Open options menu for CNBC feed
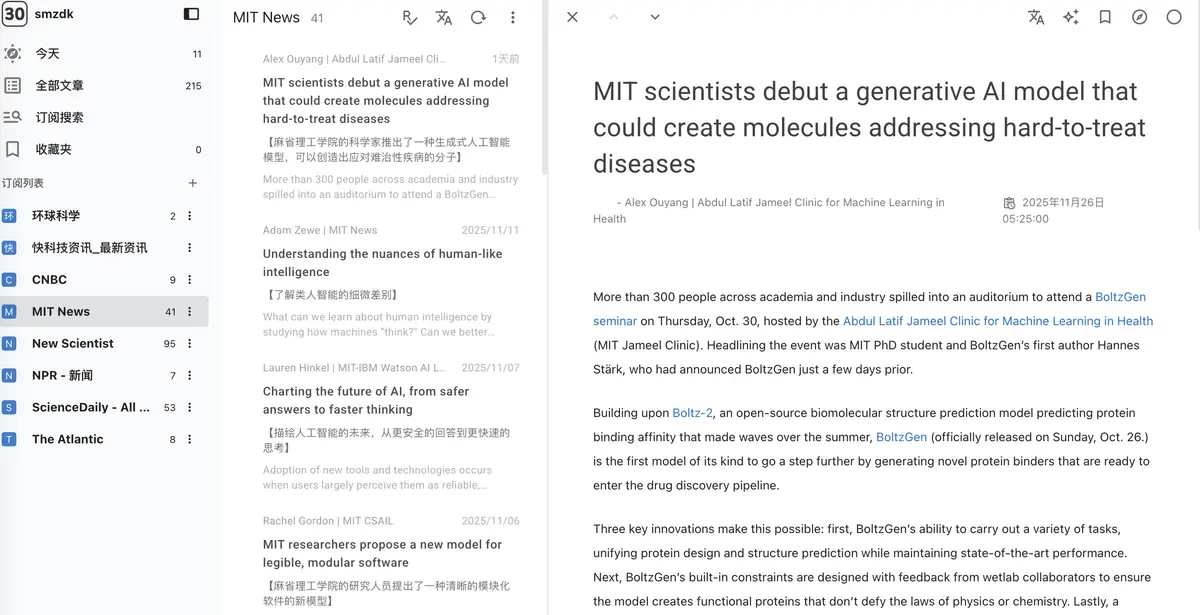 click(190, 280)
